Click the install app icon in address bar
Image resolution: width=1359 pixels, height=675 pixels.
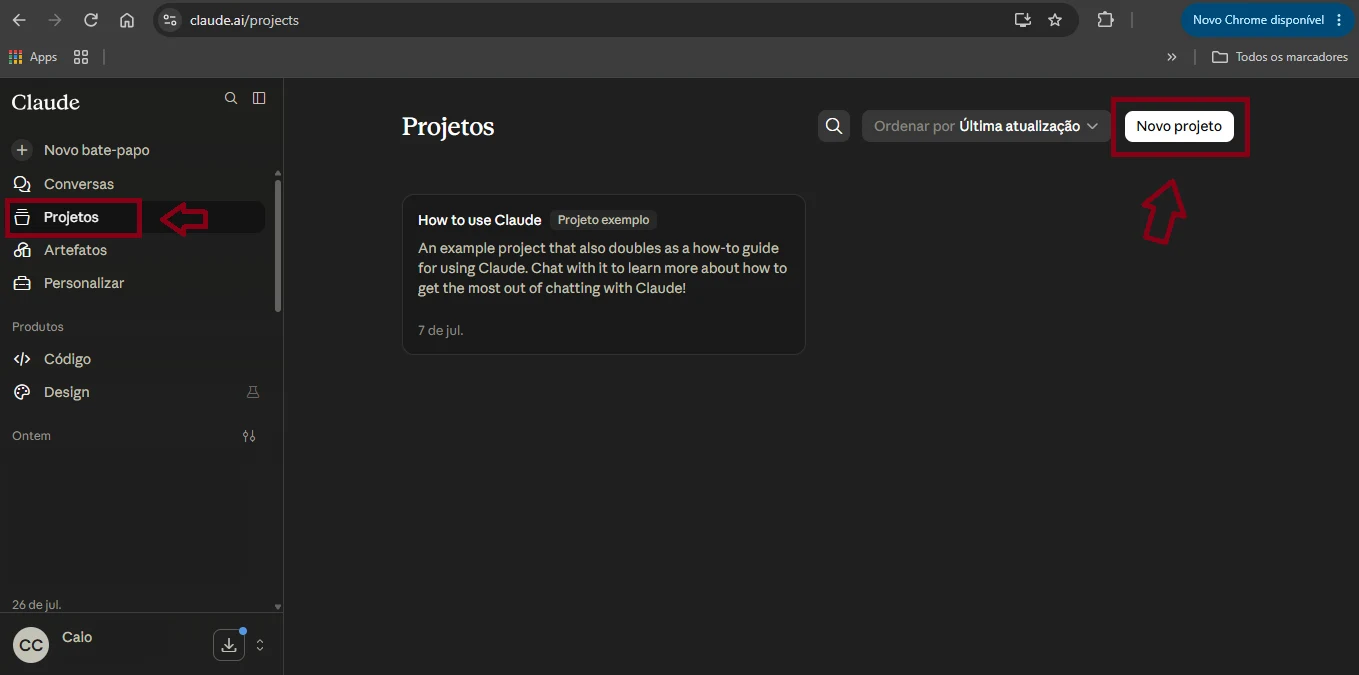coord(1022,20)
